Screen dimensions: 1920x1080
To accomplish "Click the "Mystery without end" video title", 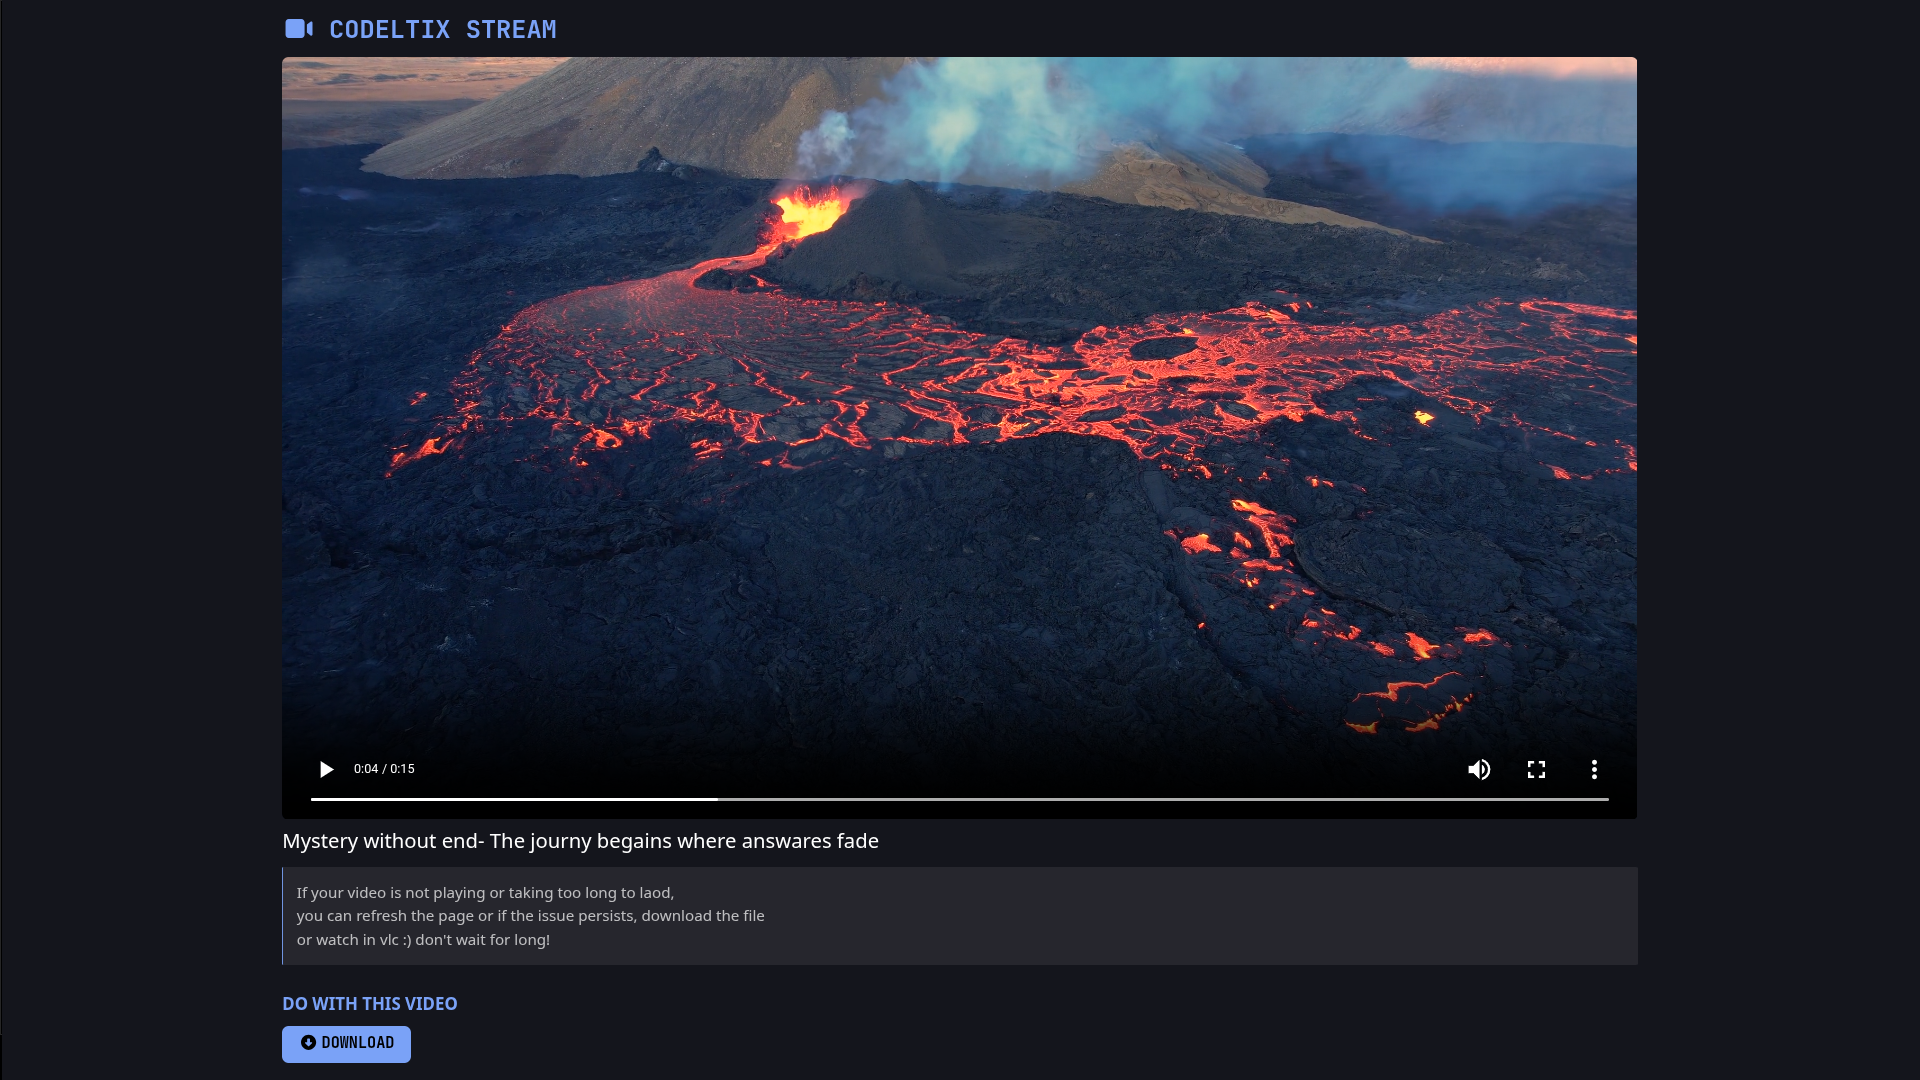I will pos(580,841).
